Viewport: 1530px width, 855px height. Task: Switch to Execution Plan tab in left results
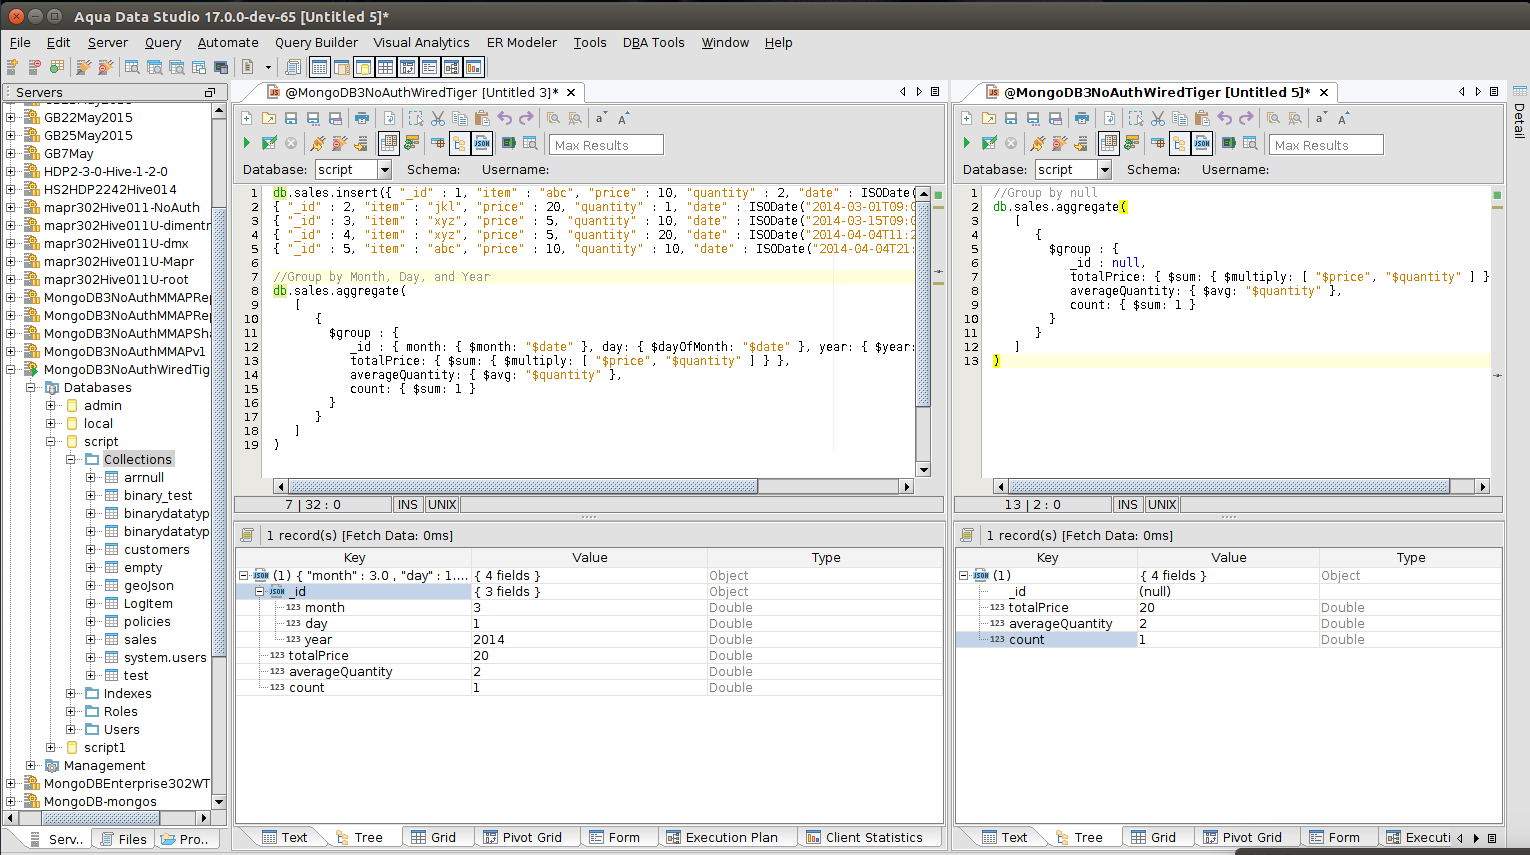[721, 838]
